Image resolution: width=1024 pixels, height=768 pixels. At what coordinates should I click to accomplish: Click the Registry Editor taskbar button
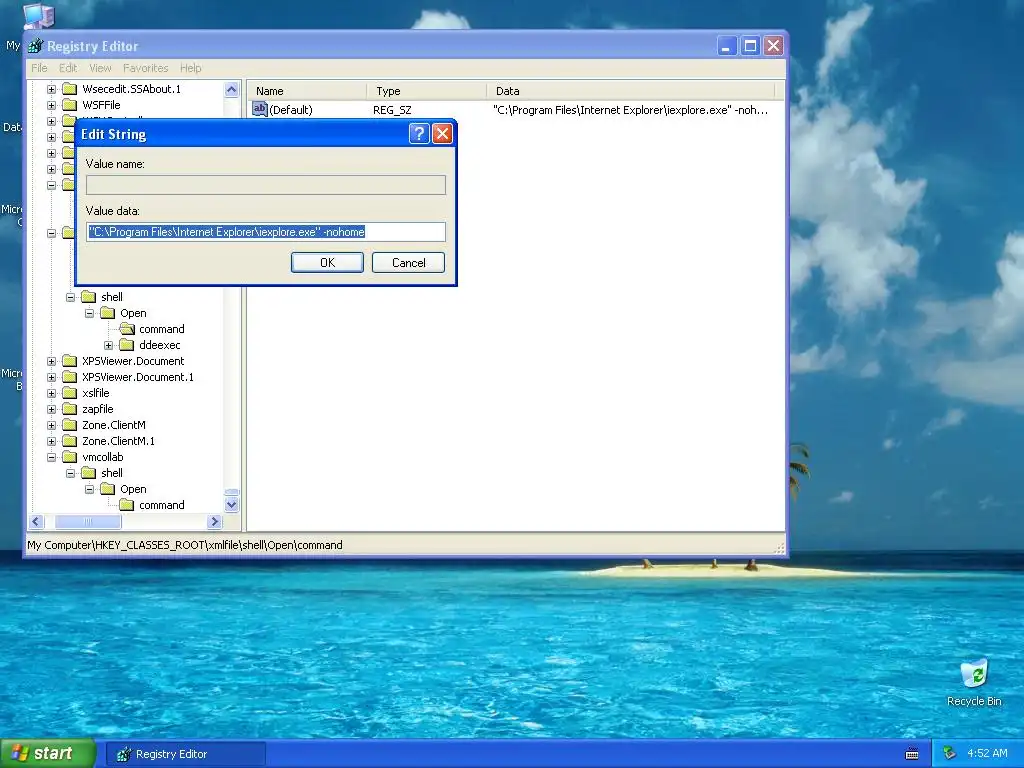click(186, 754)
